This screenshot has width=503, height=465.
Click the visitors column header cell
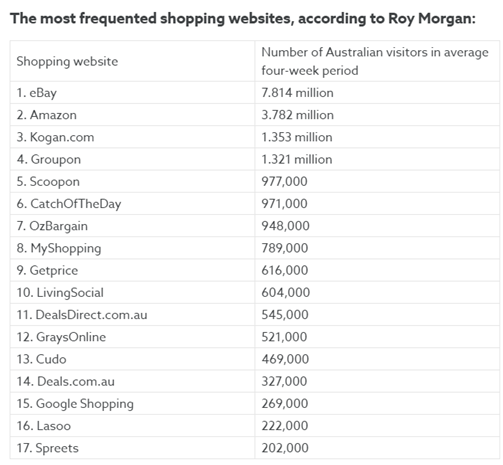375,61
